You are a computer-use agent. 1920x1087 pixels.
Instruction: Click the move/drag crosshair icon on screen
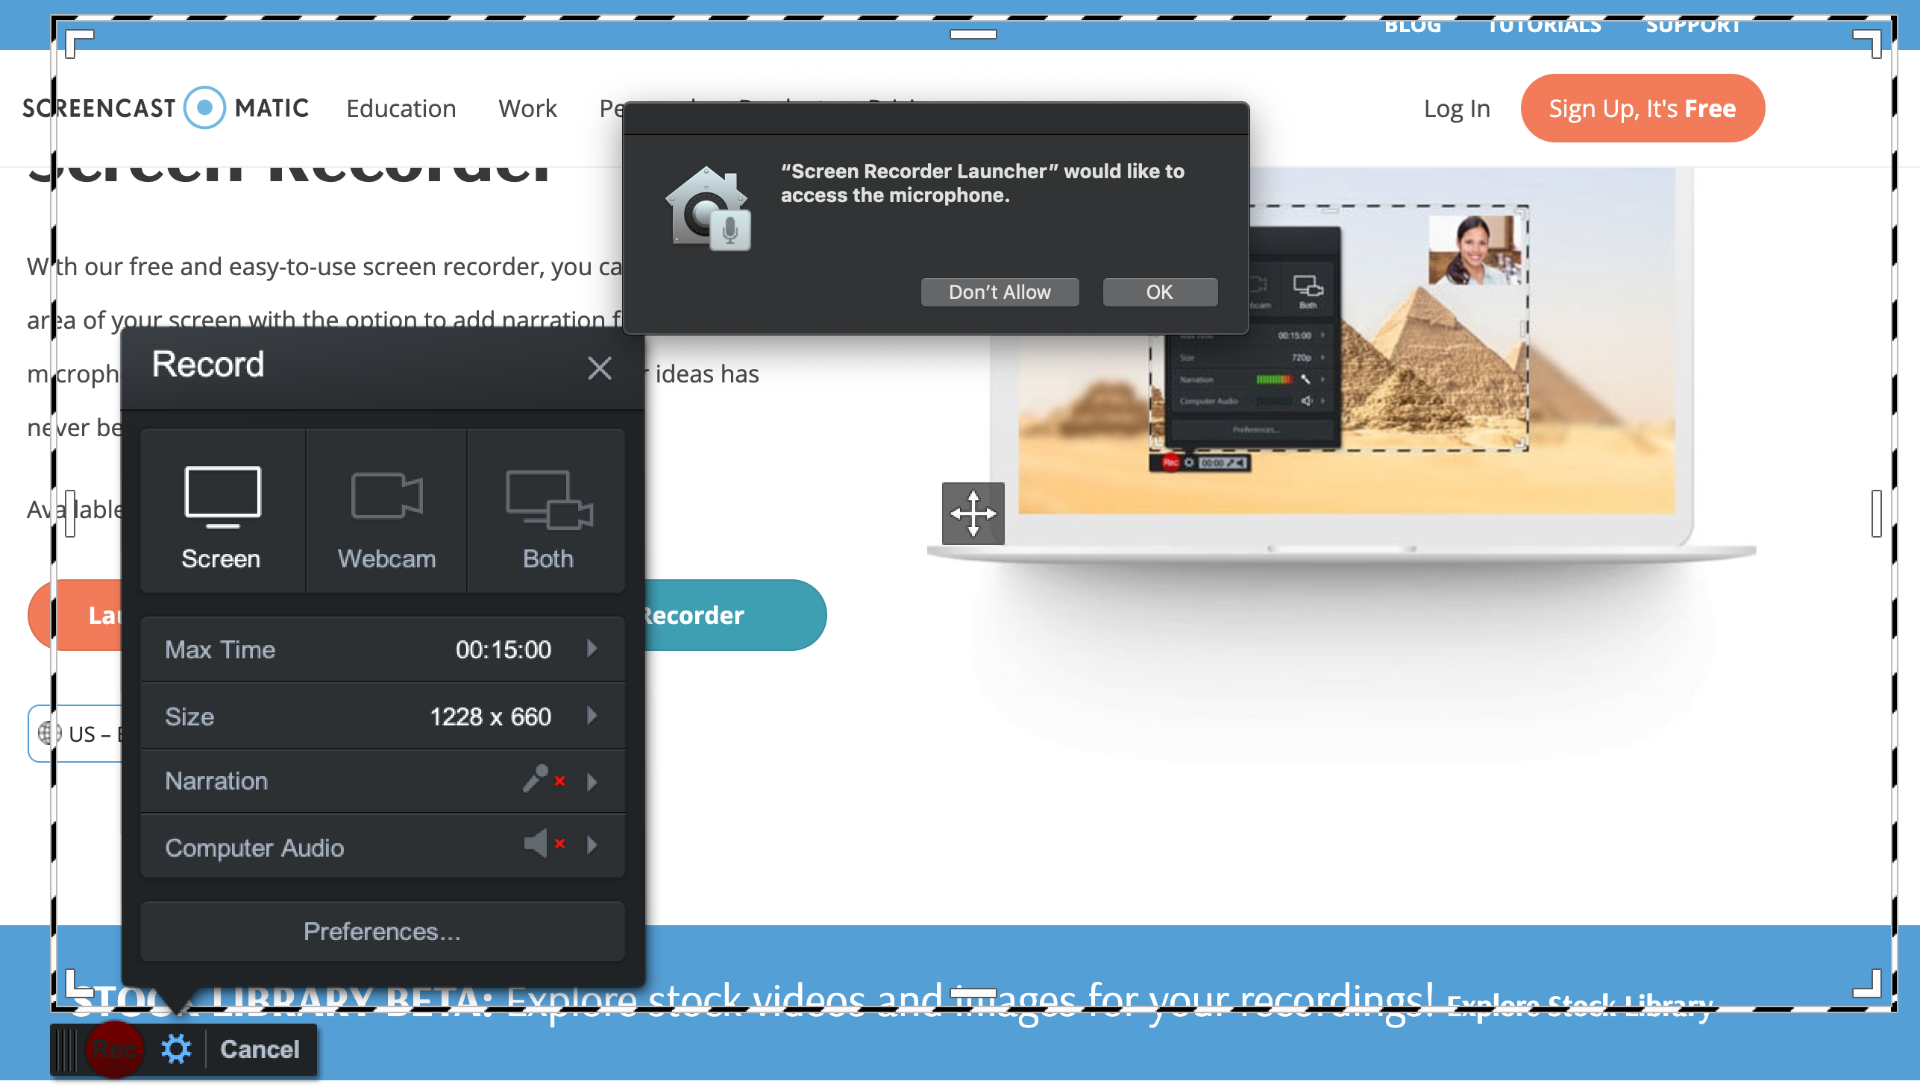click(972, 512)
